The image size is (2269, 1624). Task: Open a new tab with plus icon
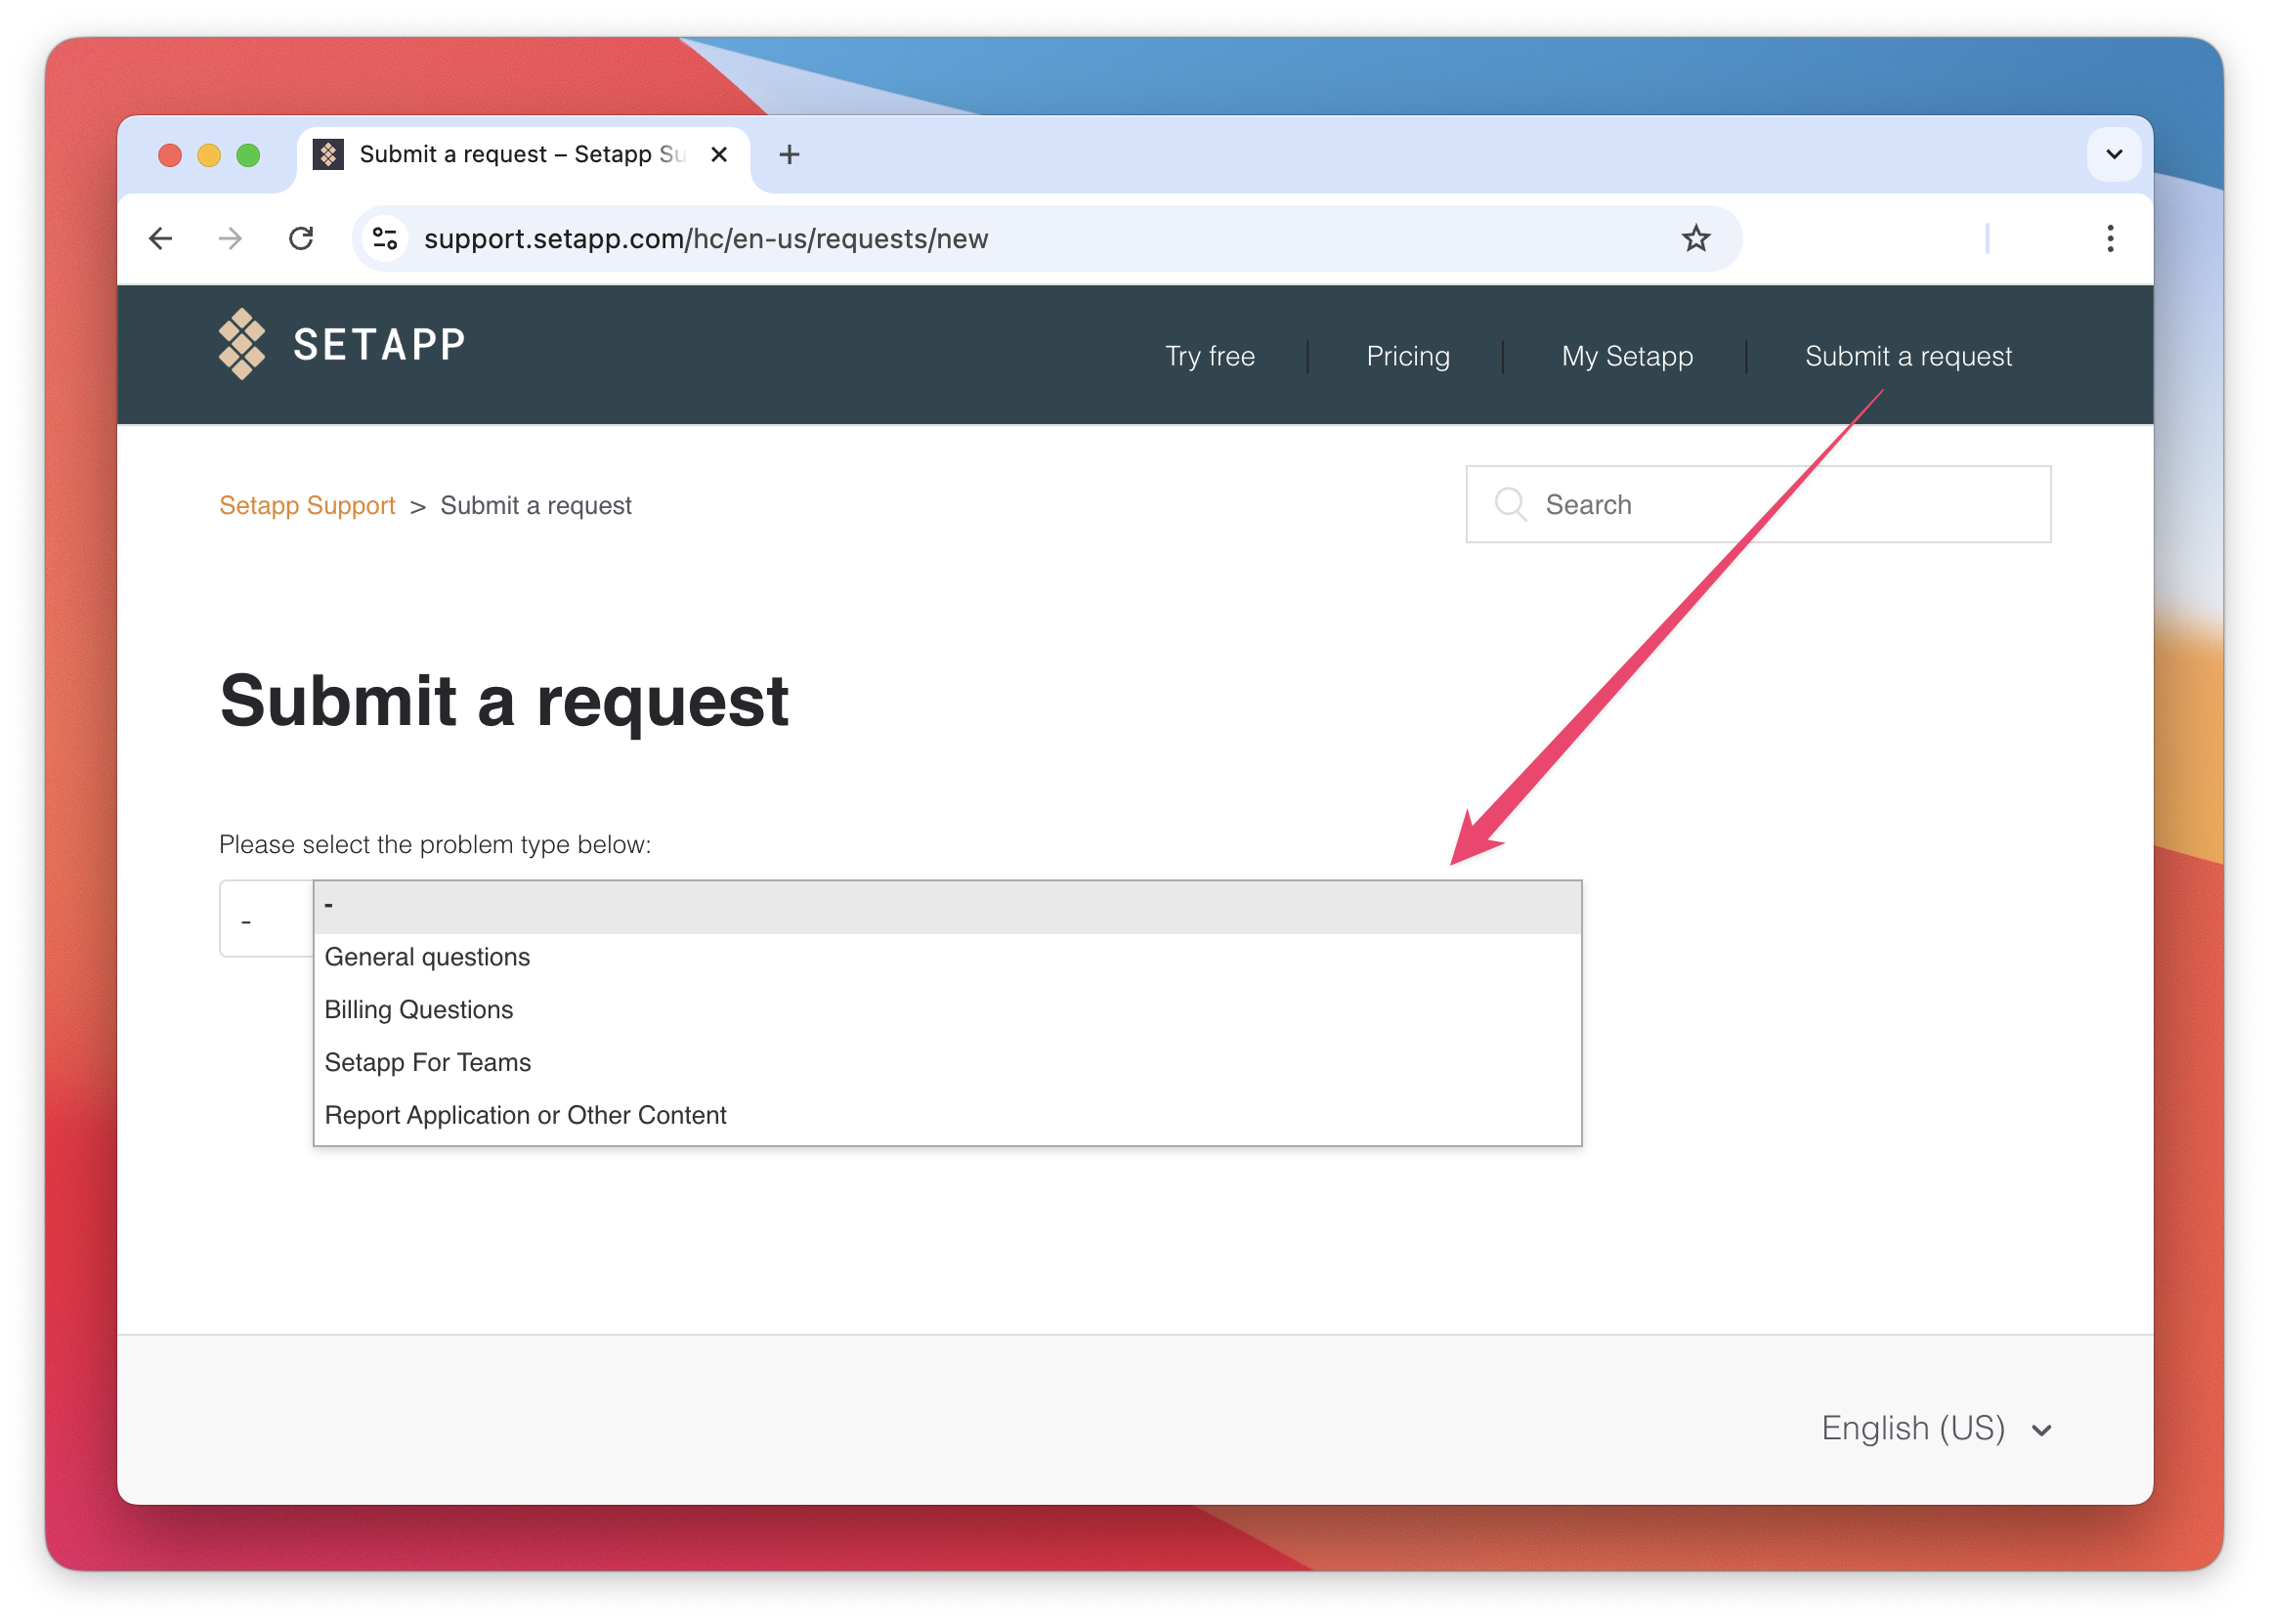(789, 154)
